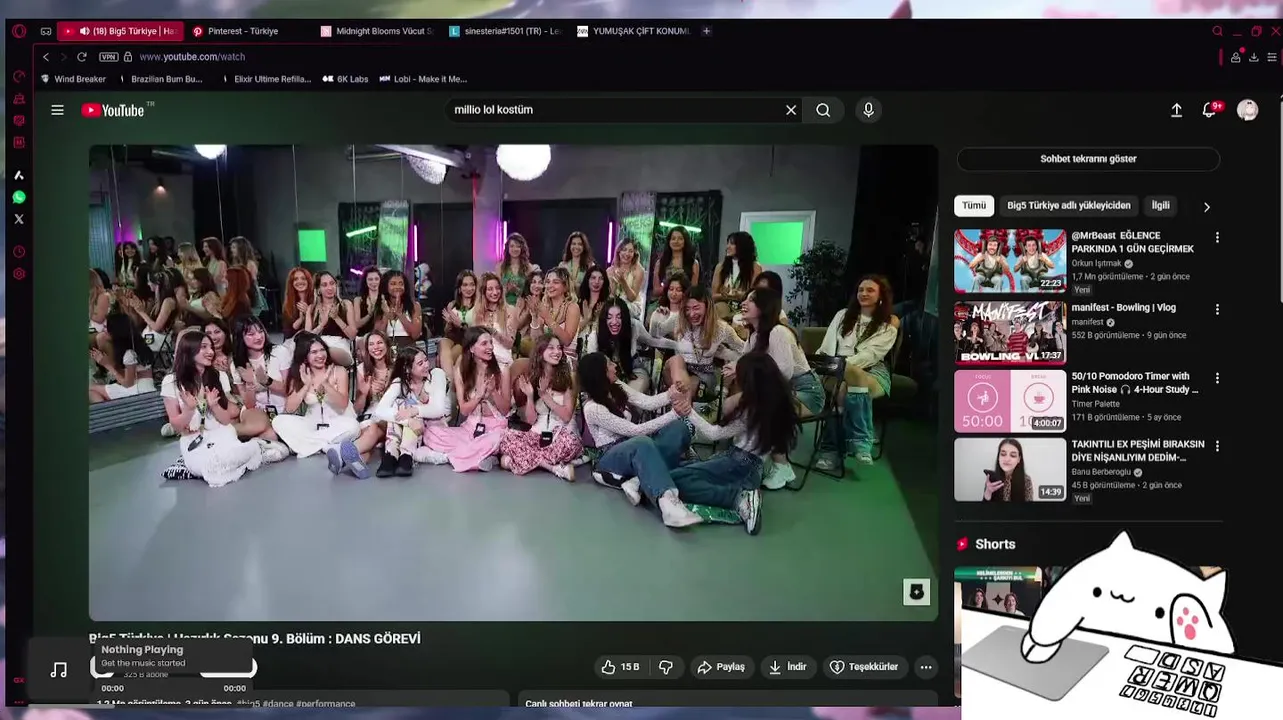Open a new tab with plus button
This screenshot has height=720, width=1283.
point(707,31)
